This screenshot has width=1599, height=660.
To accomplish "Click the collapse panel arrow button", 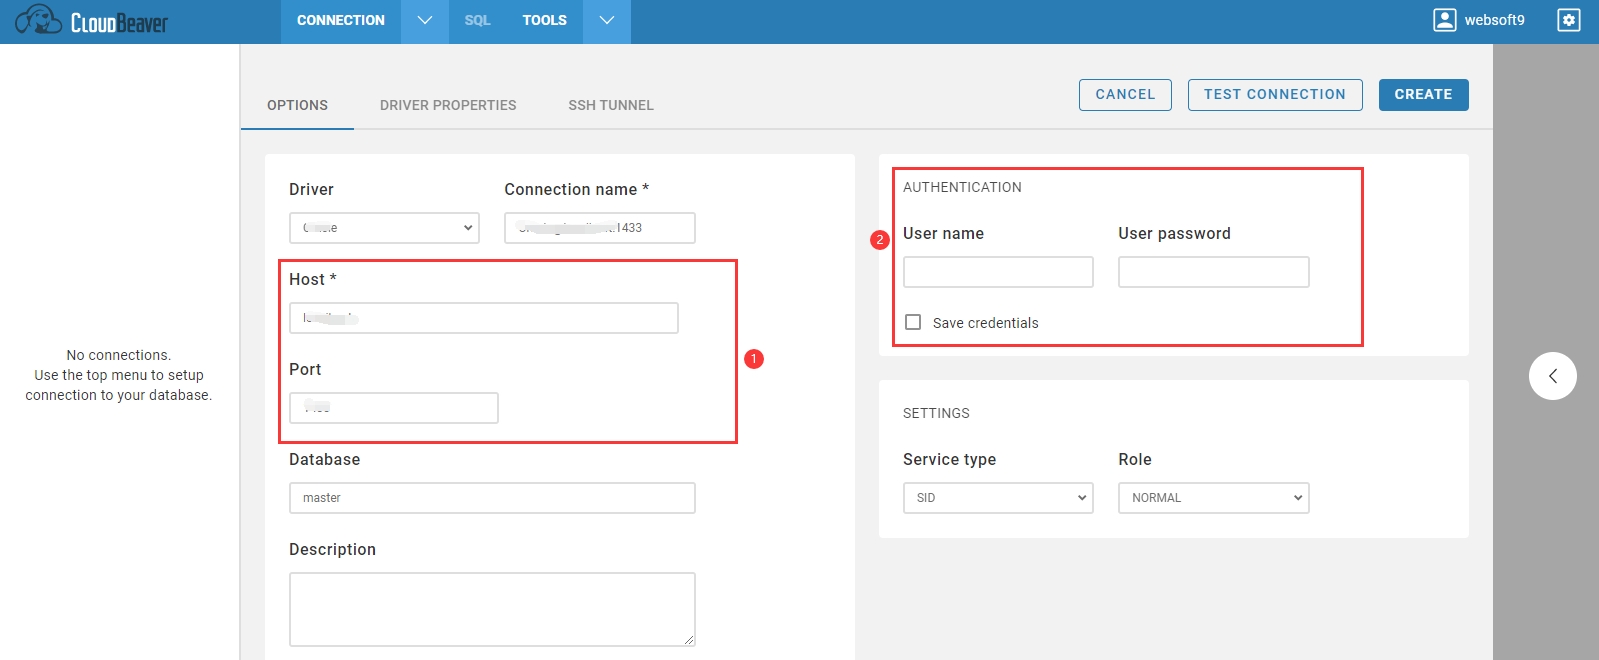I will (x=1552, y=376).
